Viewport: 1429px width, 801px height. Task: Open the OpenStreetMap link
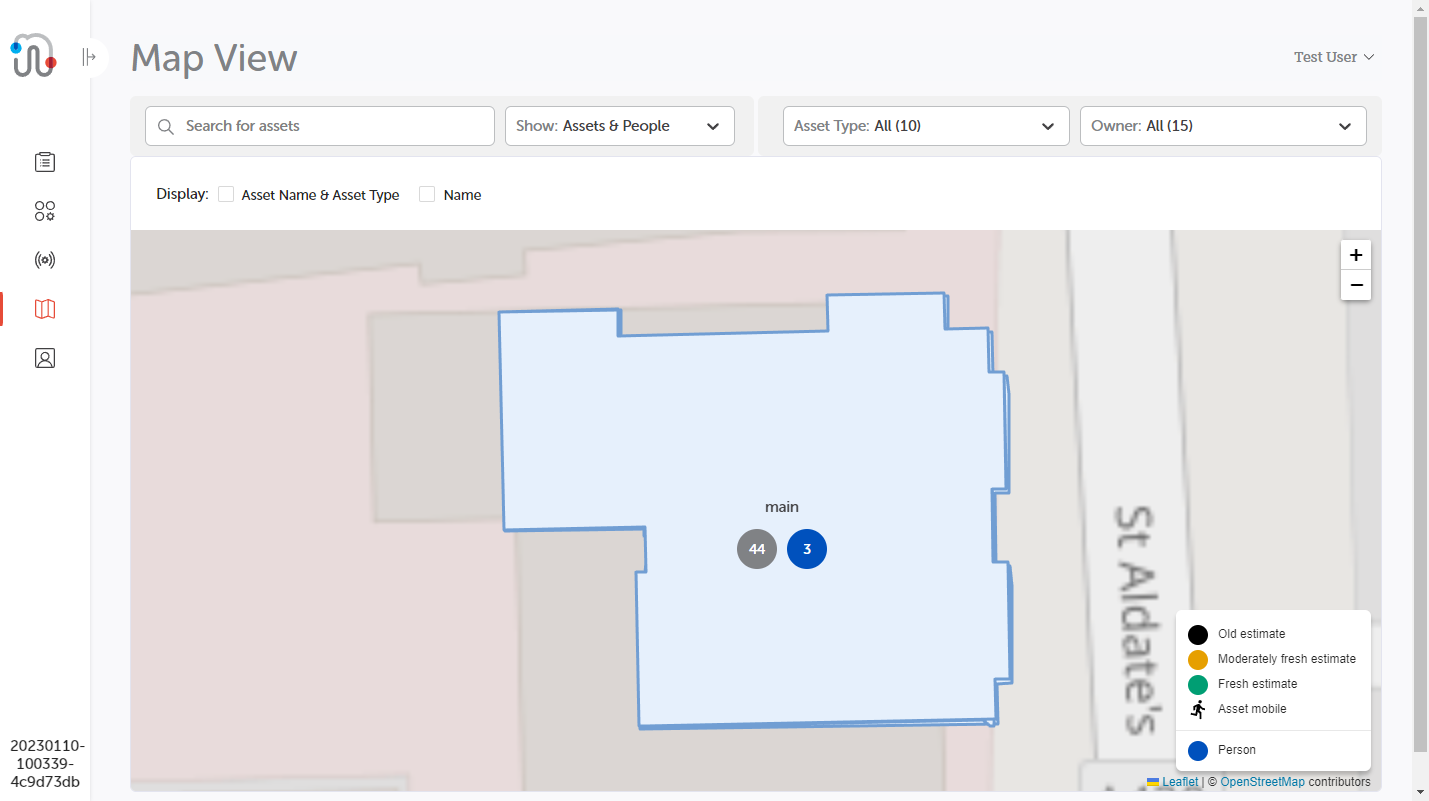click(x=1262, y=782)
